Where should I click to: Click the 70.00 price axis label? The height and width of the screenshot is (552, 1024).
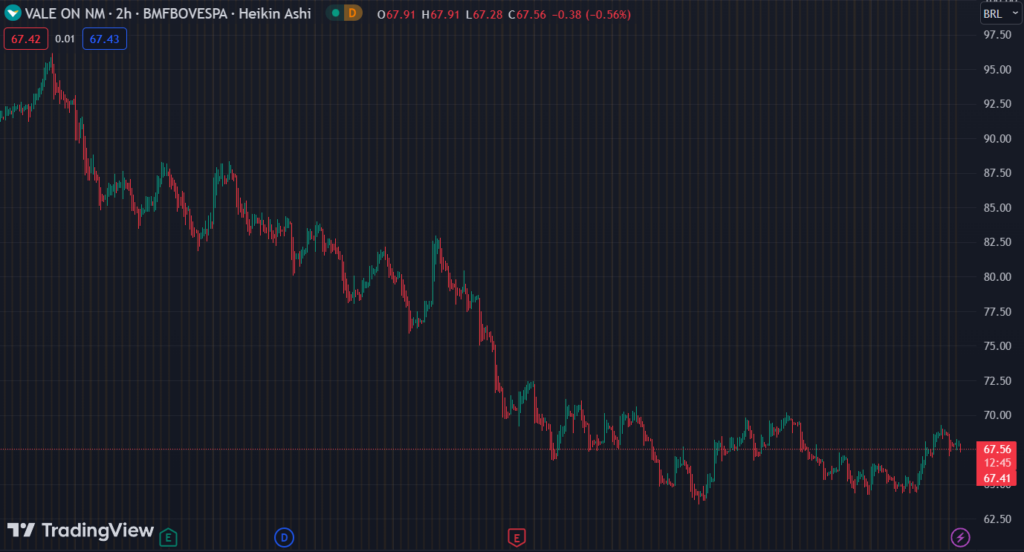(997, 415)
